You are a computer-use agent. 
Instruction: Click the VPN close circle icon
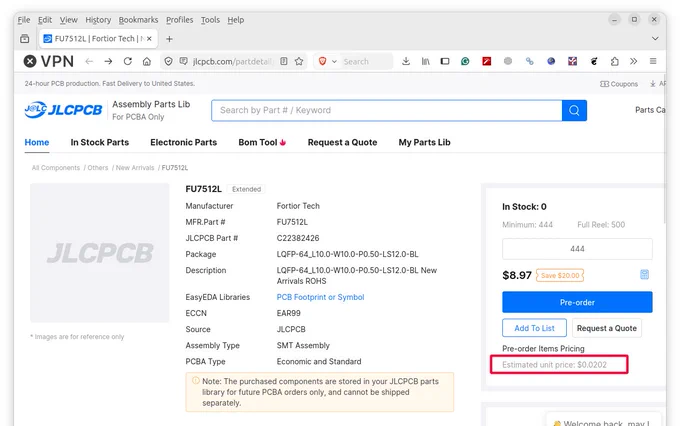click(30, 62)
